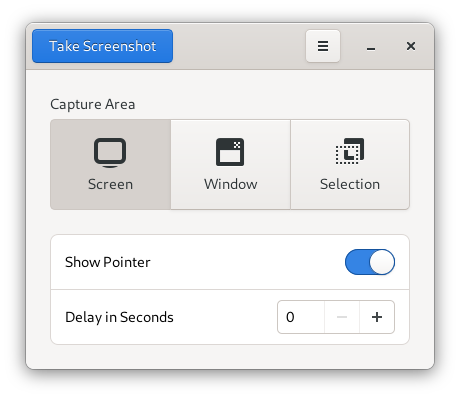This screenshot has width=460, height=398.
Task: Click the Delay in Seconds label
Action: point(119,317)
